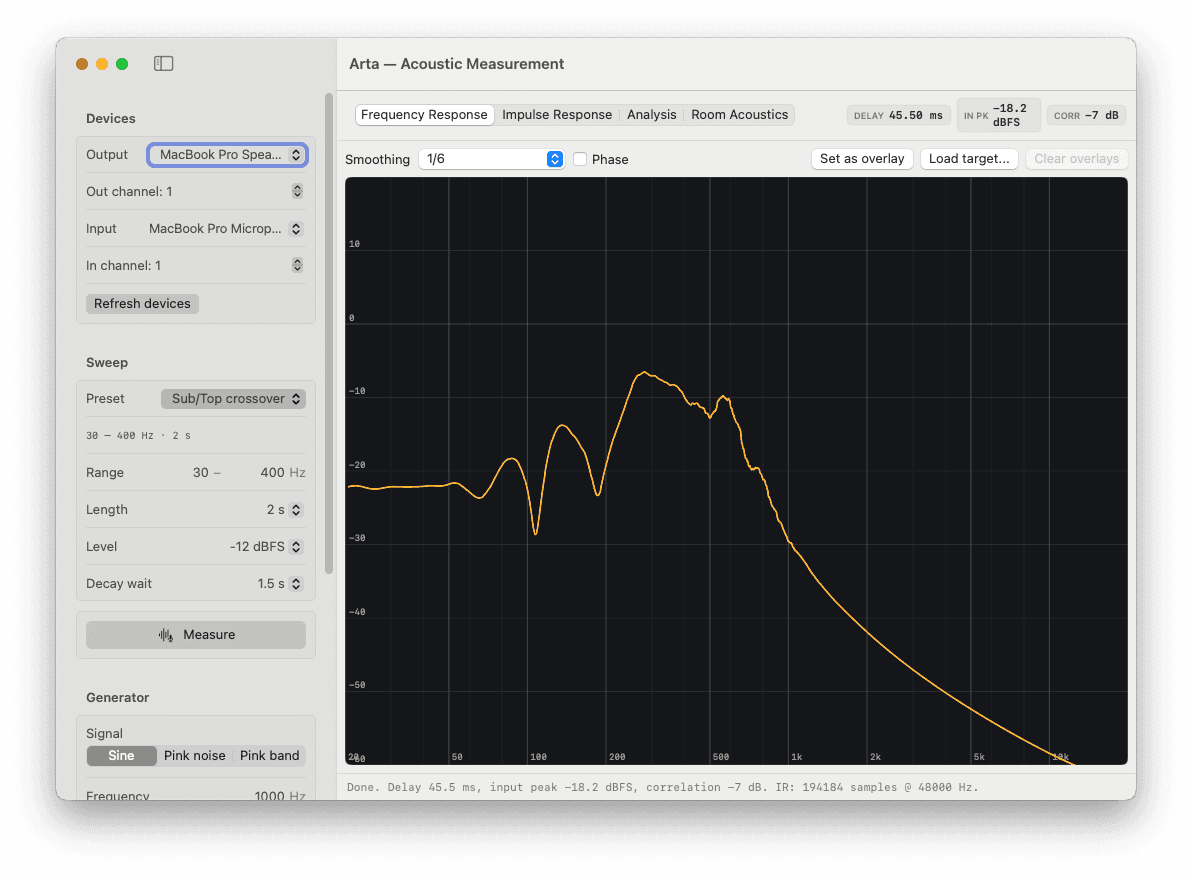Click the generator Frequency 1000 Hz field
Viewport: 1192px width, 874px height.
(x=195, y=794)
